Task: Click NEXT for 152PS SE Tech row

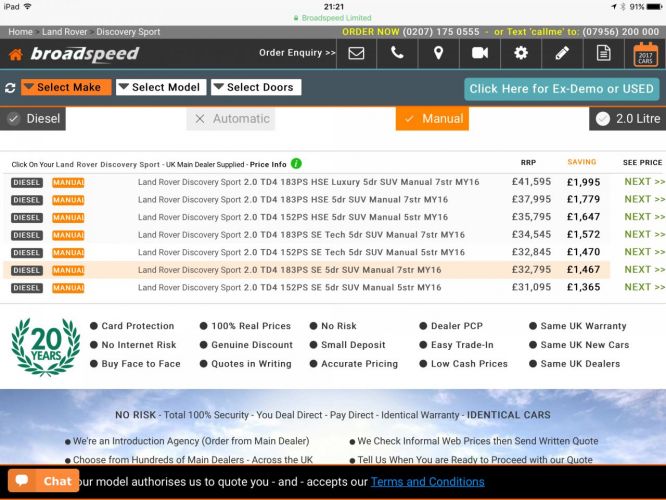Action: pos(644,252)
